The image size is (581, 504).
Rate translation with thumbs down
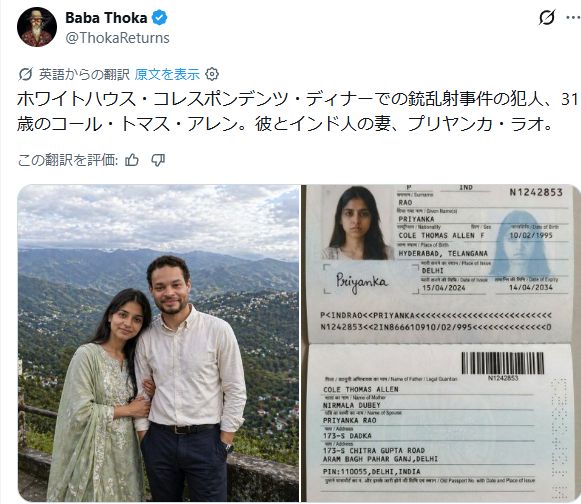click(x=158, y=160)
